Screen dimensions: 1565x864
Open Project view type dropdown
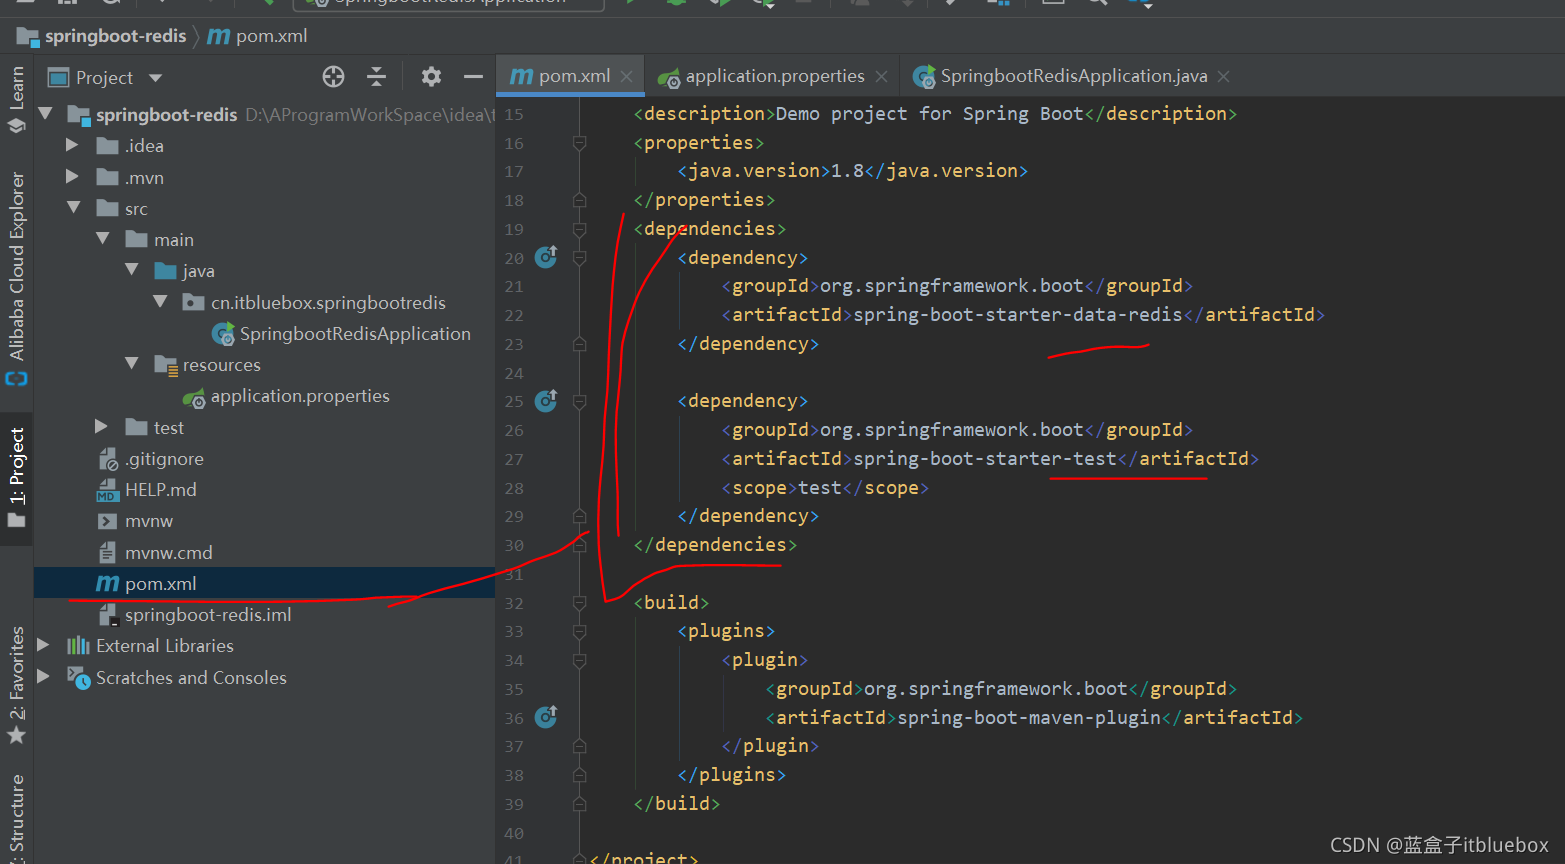(x=155, y=78)
